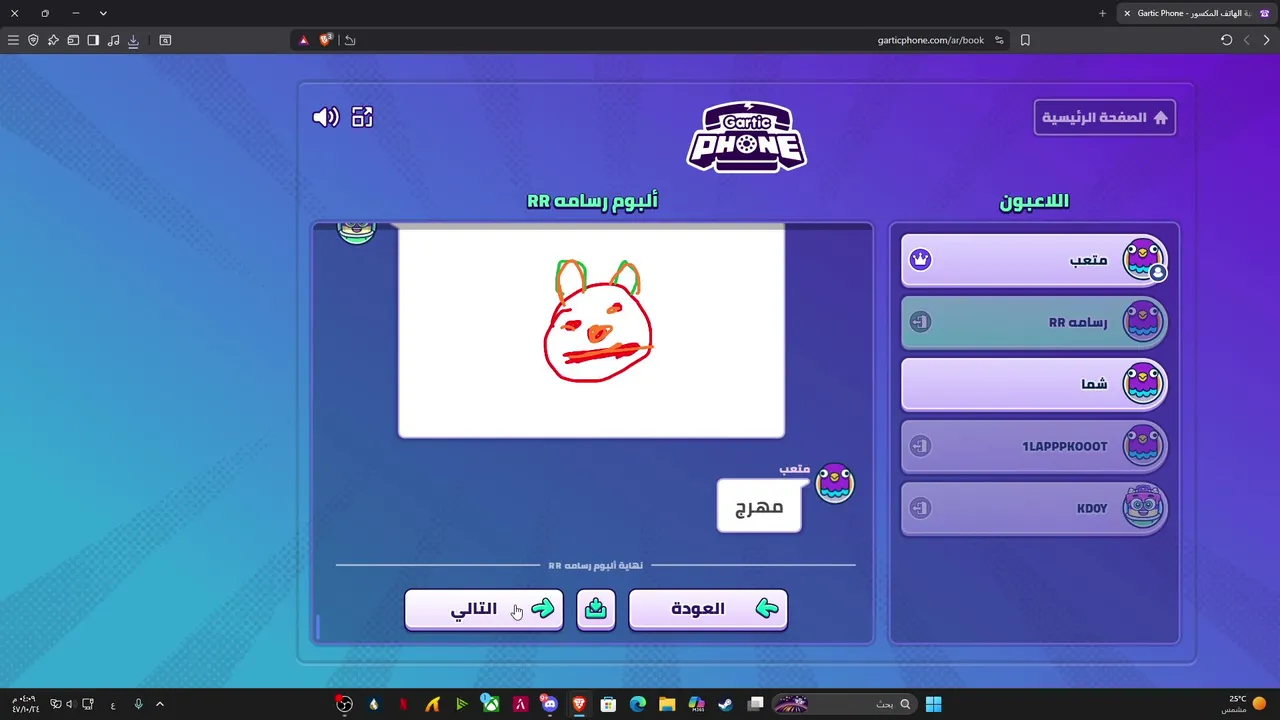
Task: Download the album with the save icon
Action: (x=596, y=609)
